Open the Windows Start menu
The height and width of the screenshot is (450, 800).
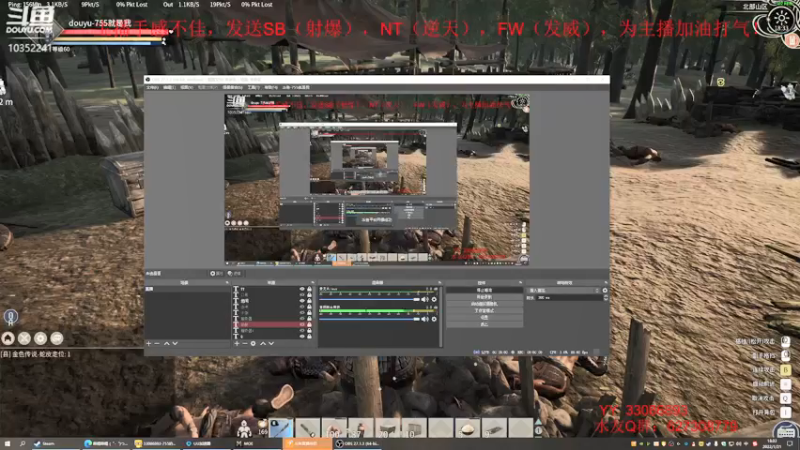(x=7, y=444)
